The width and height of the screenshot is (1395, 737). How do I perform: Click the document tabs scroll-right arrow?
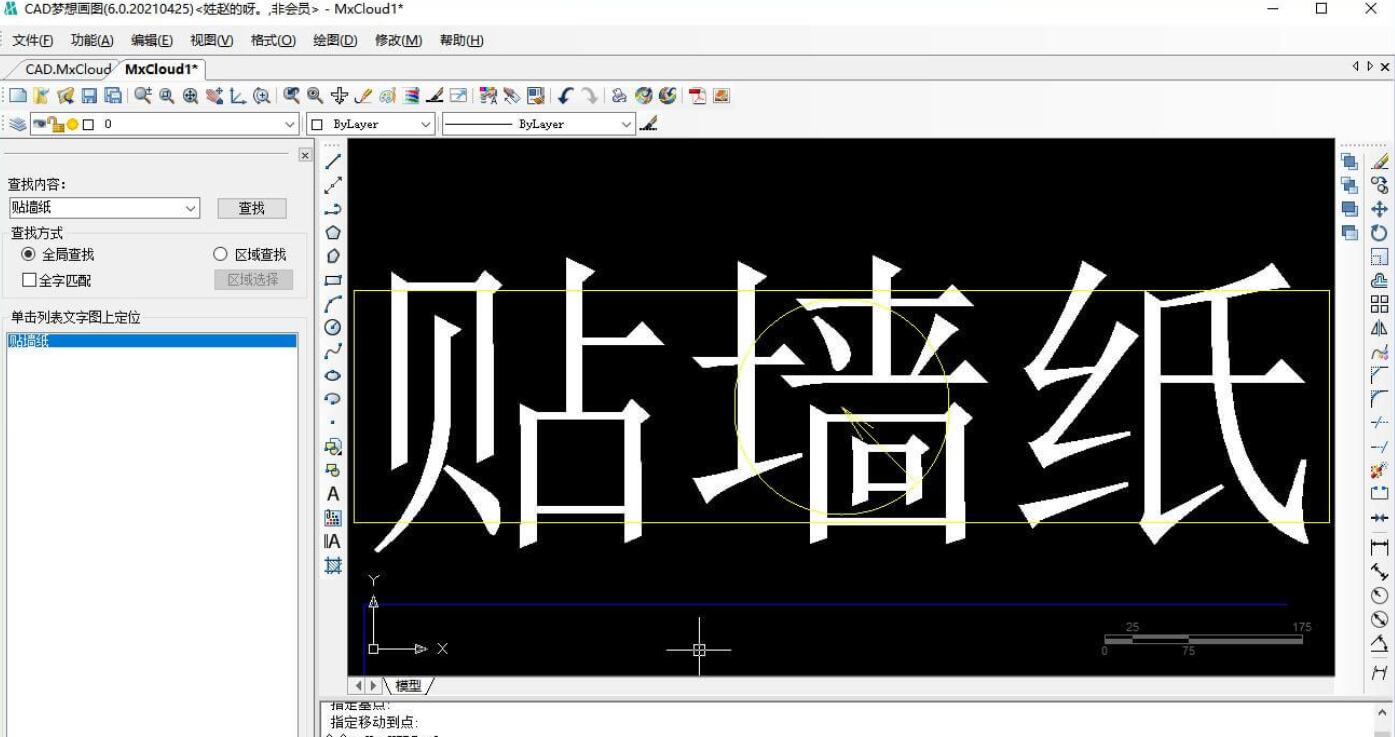click(x=1369, y=67)
